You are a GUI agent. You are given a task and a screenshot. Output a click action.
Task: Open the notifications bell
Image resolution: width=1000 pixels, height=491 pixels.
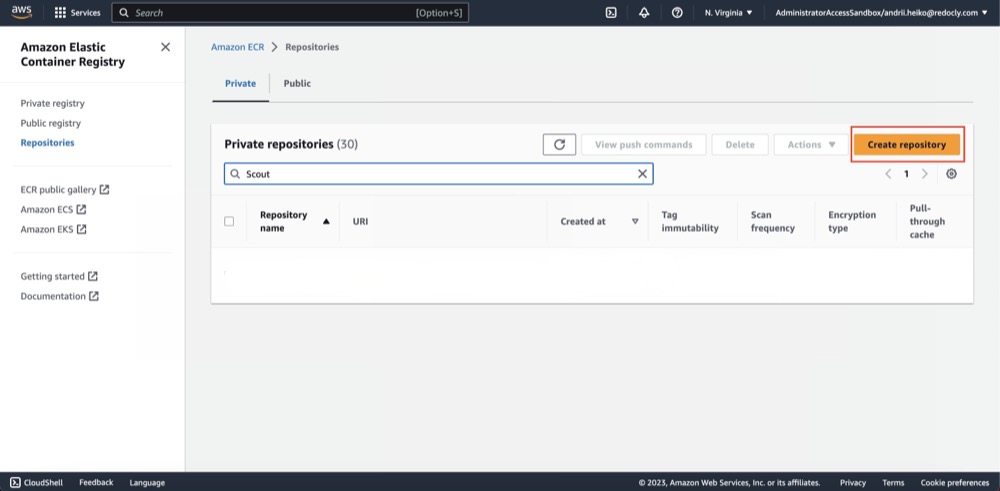click(644, 13)
